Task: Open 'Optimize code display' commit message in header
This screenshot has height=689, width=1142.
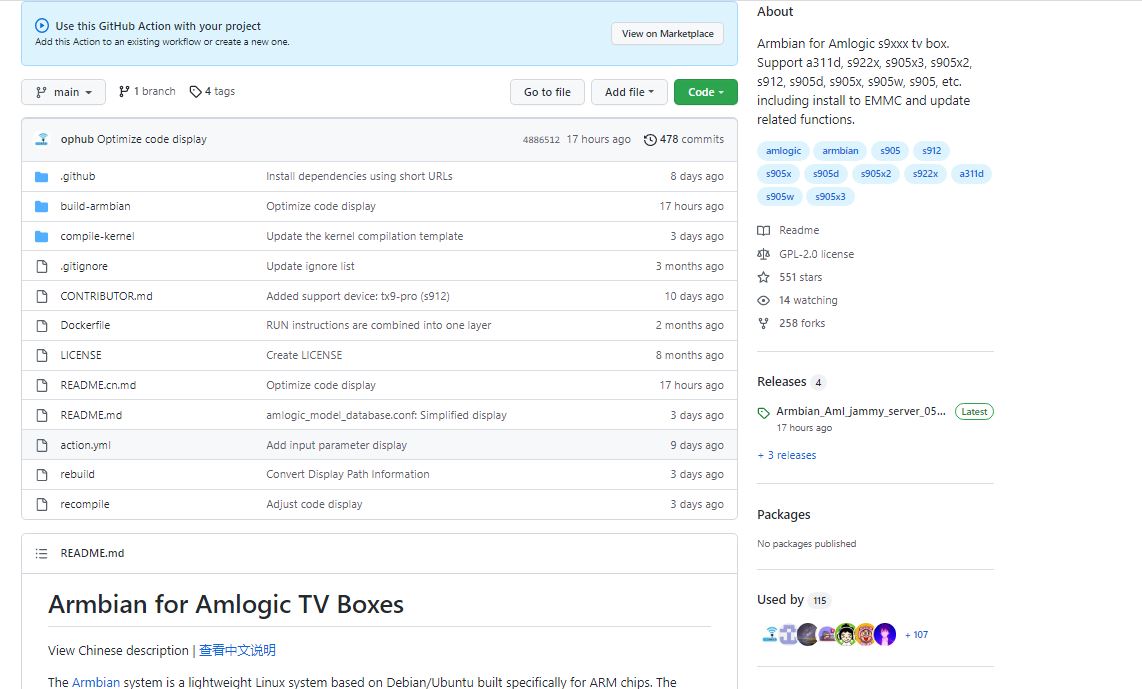Action: click(151, 139)
